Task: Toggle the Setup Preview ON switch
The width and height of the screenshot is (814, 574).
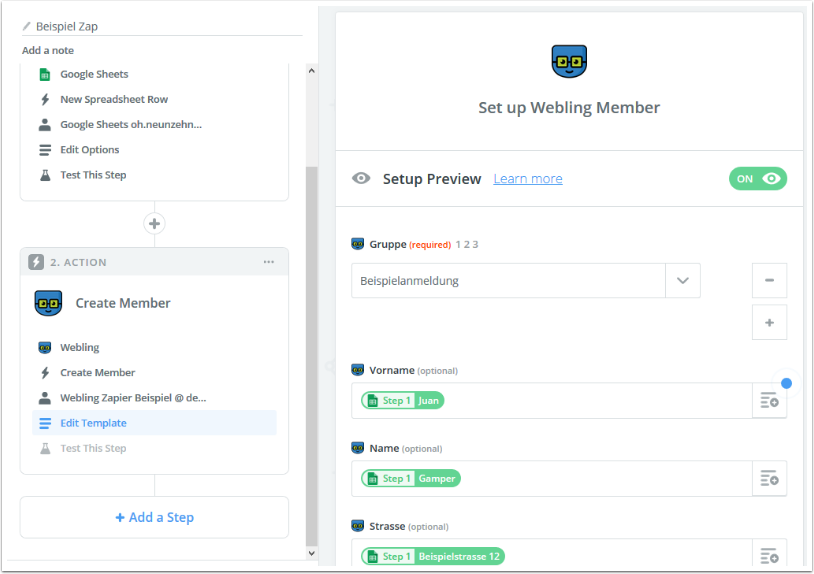Action: pos(758,179)
